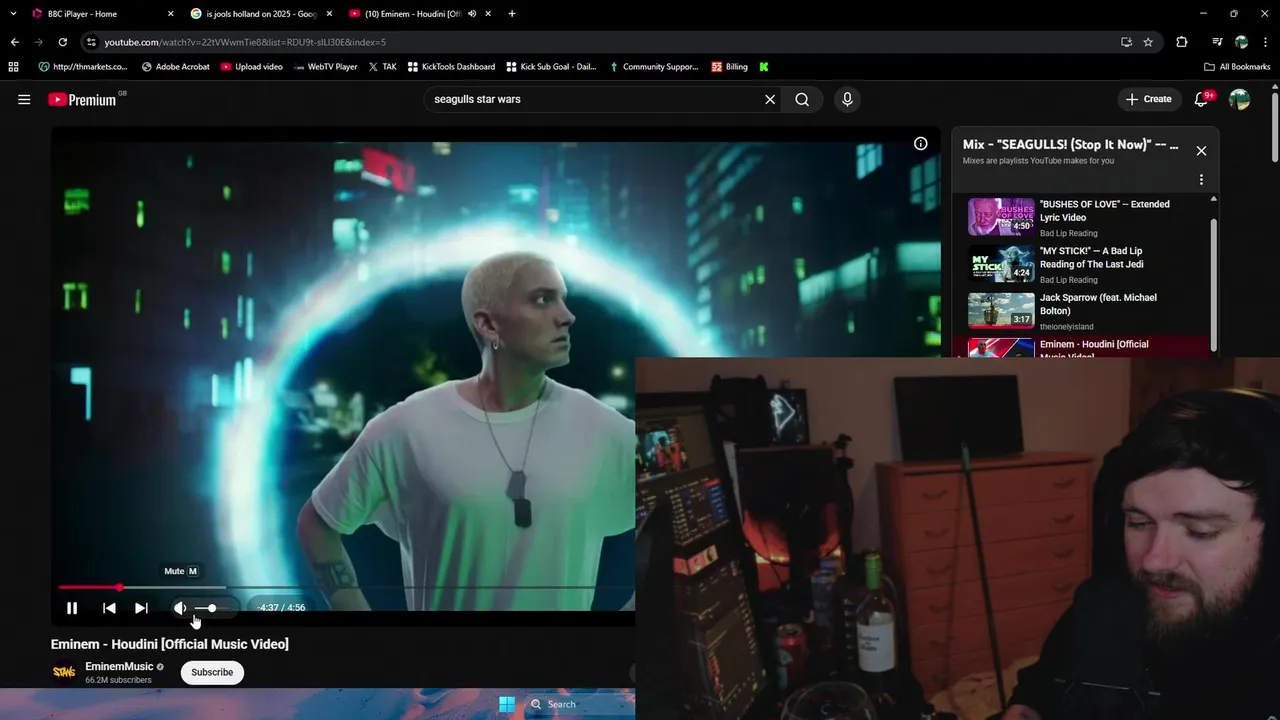The width and height of the screenshot is (1280, 720).
Task: Mute the video with the speaker icon
Action: coord(180,608)
